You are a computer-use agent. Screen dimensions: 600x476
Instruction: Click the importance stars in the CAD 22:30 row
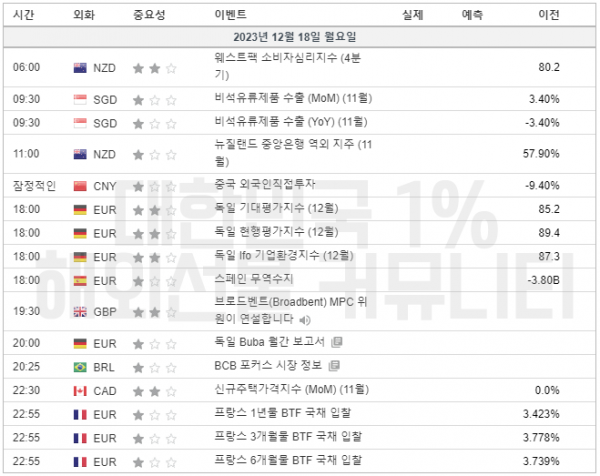(155, 391)
